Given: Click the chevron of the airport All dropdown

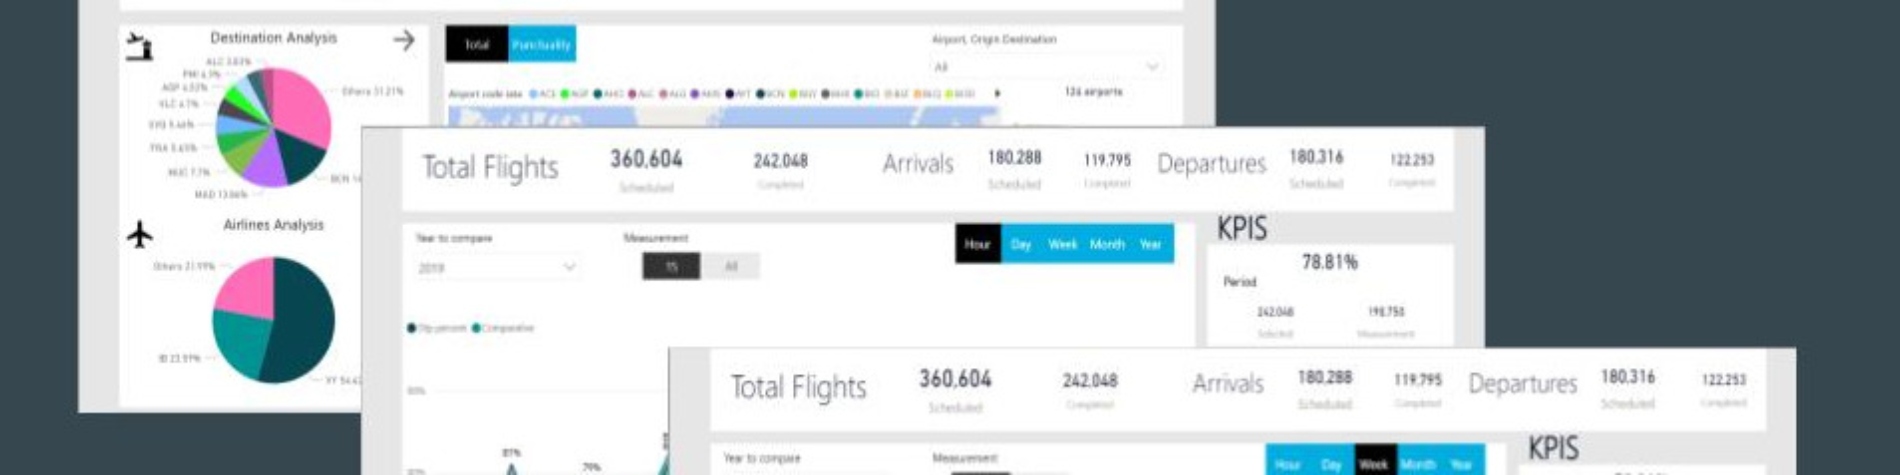Looking at the screenshot, I should 1152,67.
